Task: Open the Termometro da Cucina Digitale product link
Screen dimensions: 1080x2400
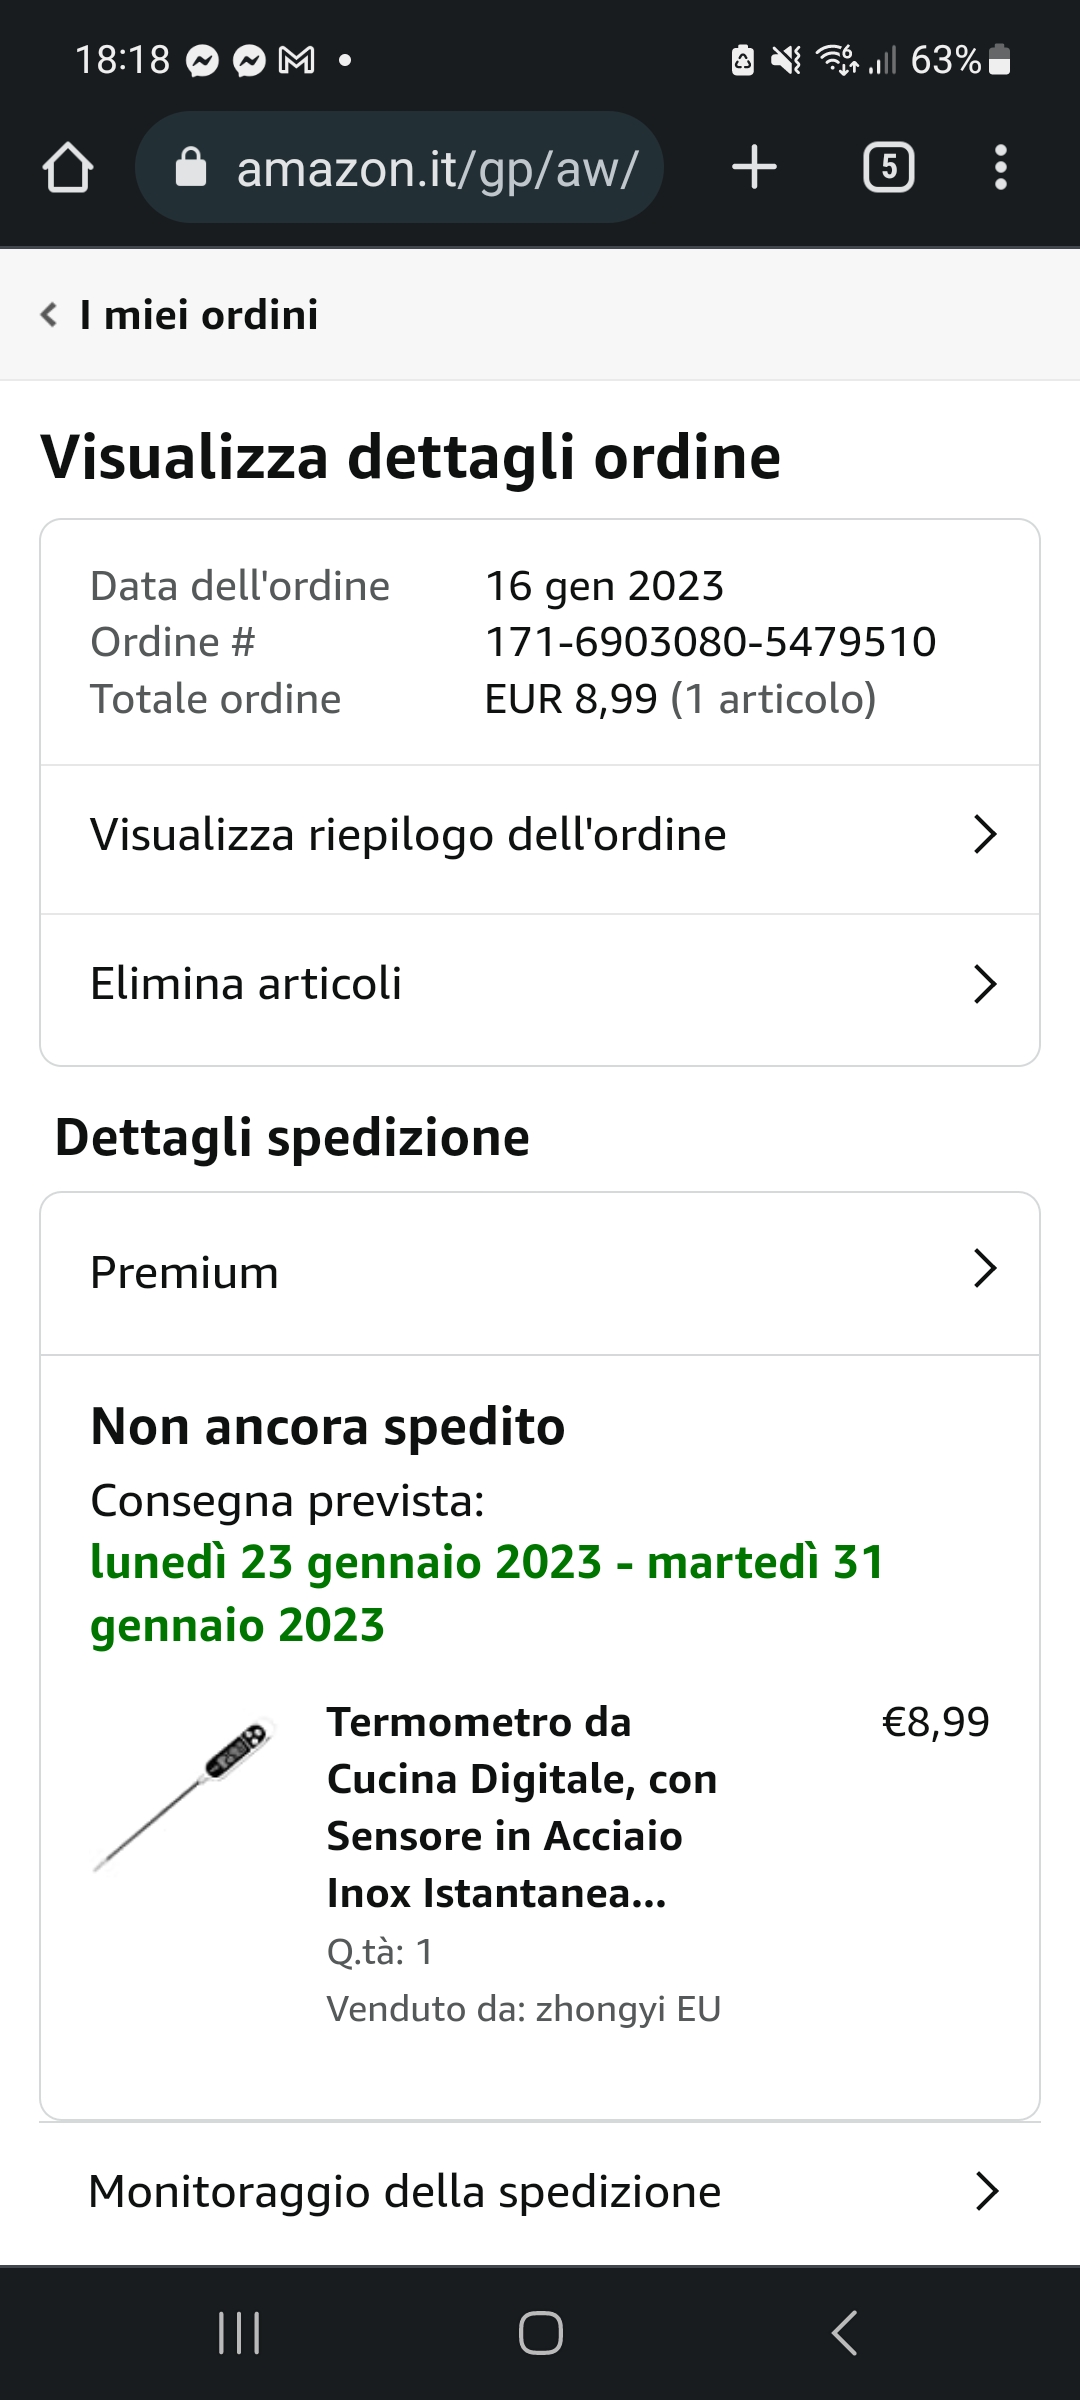Action: coord(521,1807)
